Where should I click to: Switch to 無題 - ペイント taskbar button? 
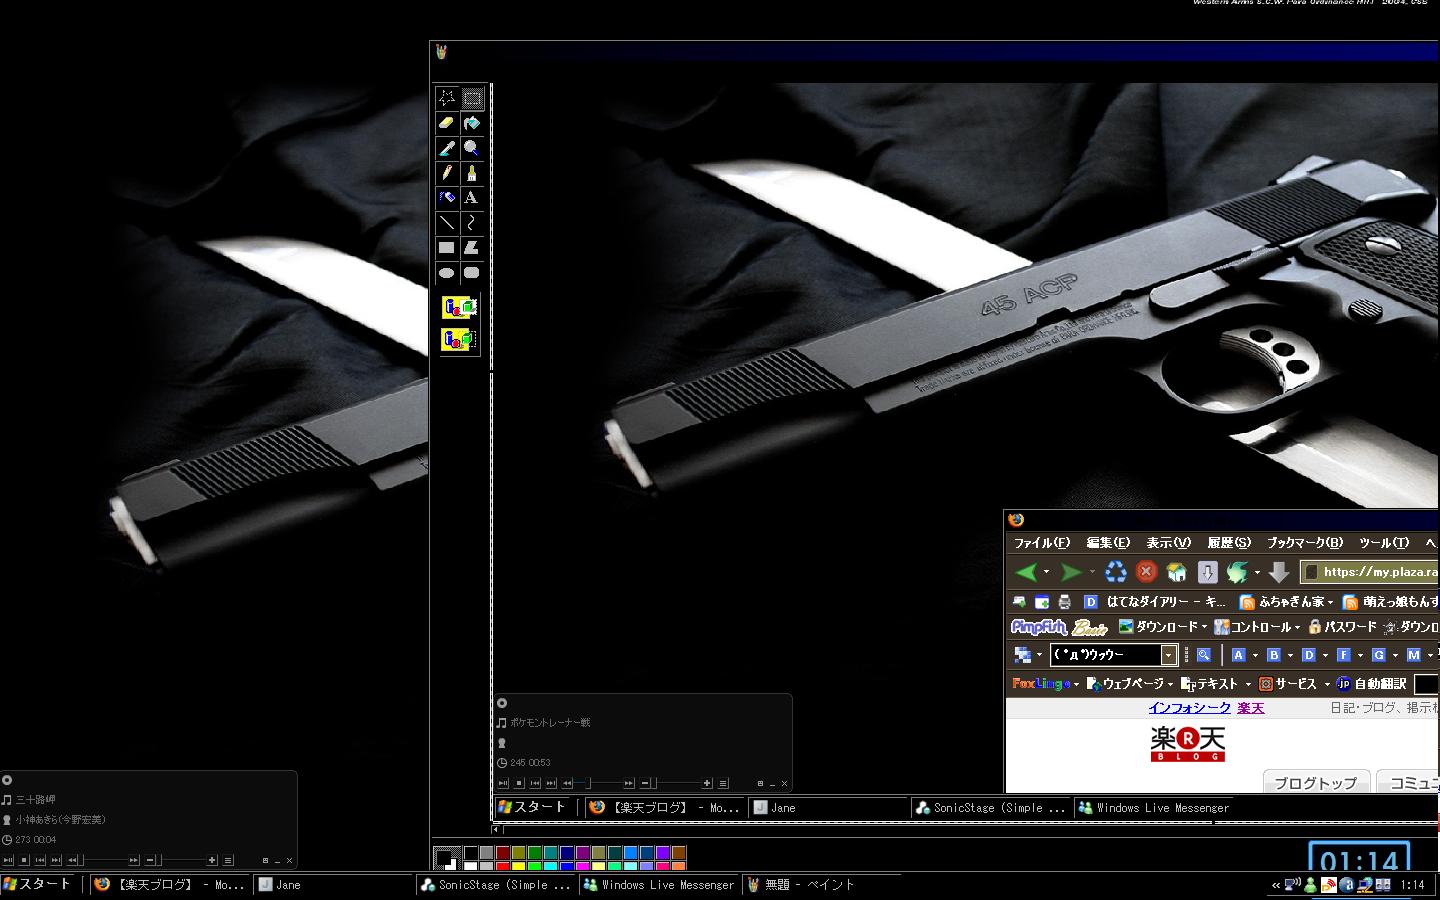click(x=822, y=885)
